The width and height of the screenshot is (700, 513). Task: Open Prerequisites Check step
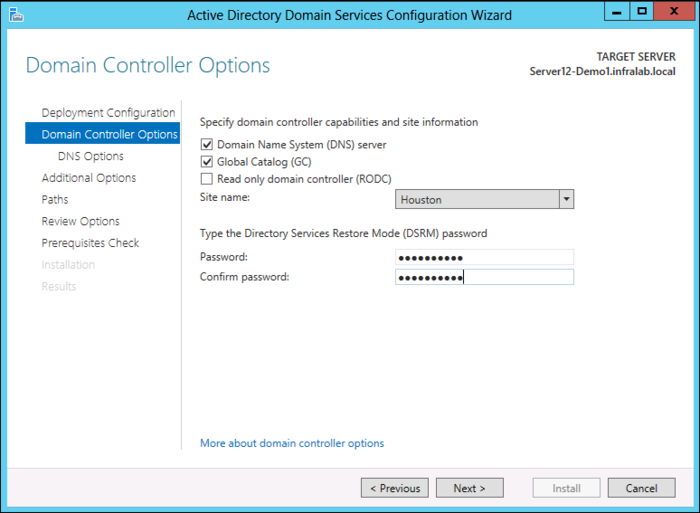[90, 243]
